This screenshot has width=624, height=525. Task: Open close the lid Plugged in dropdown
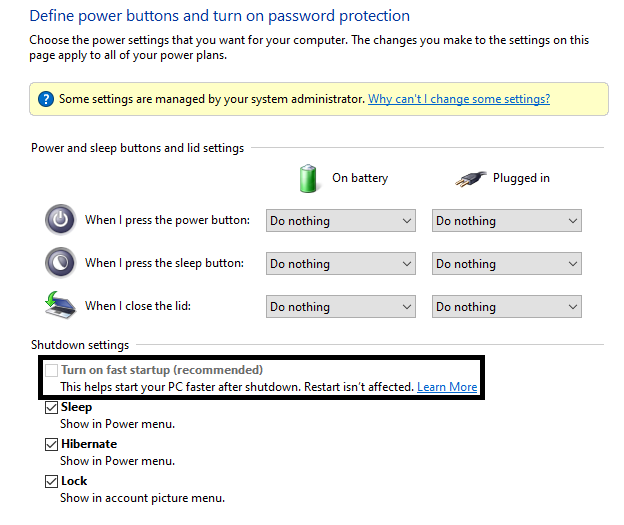[507, 306]
